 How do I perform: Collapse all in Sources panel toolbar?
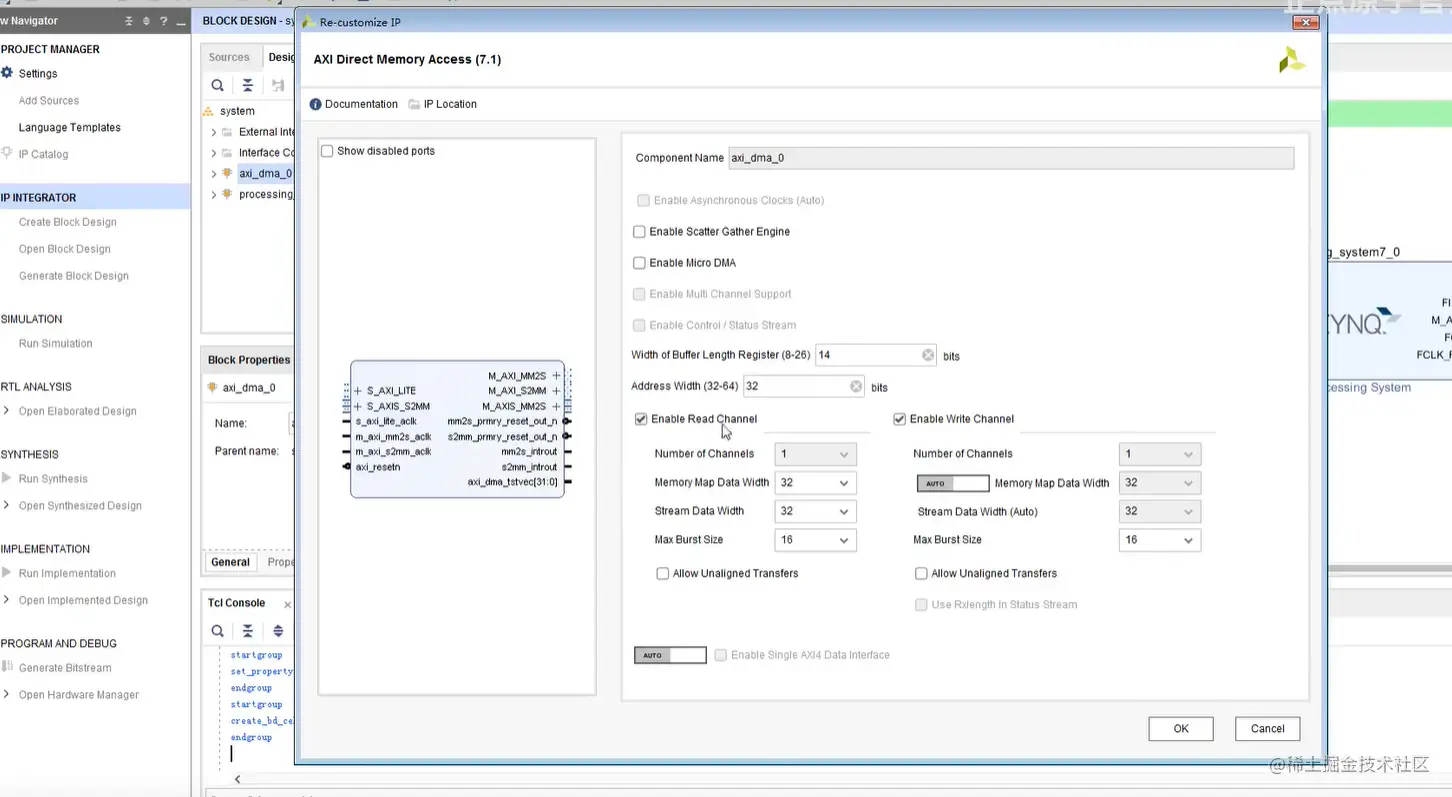pos(247,86)
